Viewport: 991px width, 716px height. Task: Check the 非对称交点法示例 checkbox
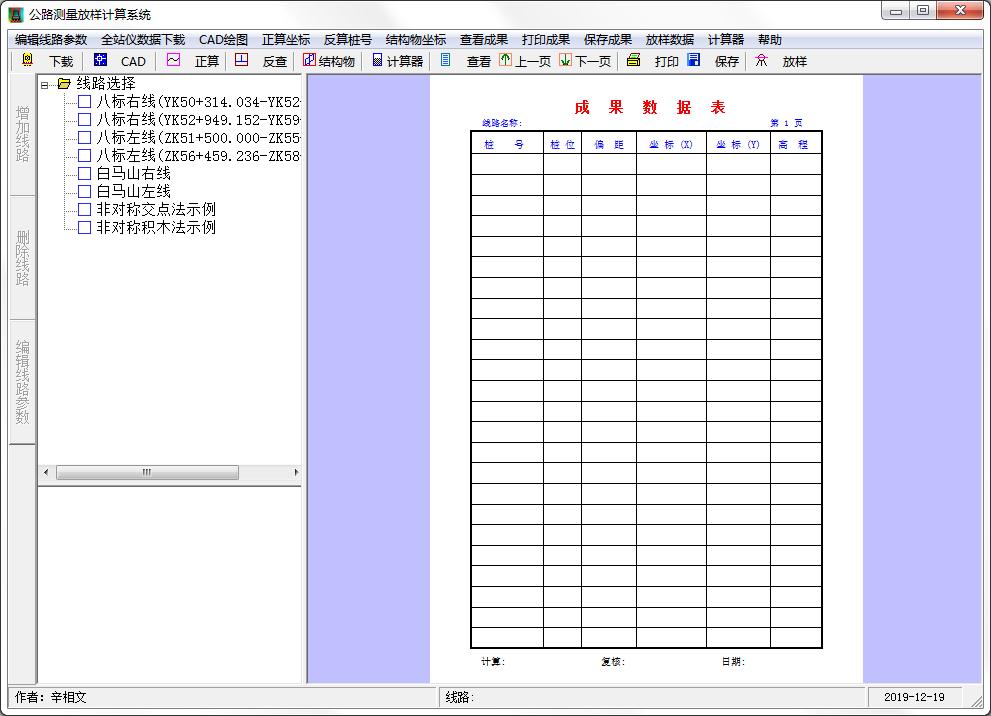pos(84,209)
